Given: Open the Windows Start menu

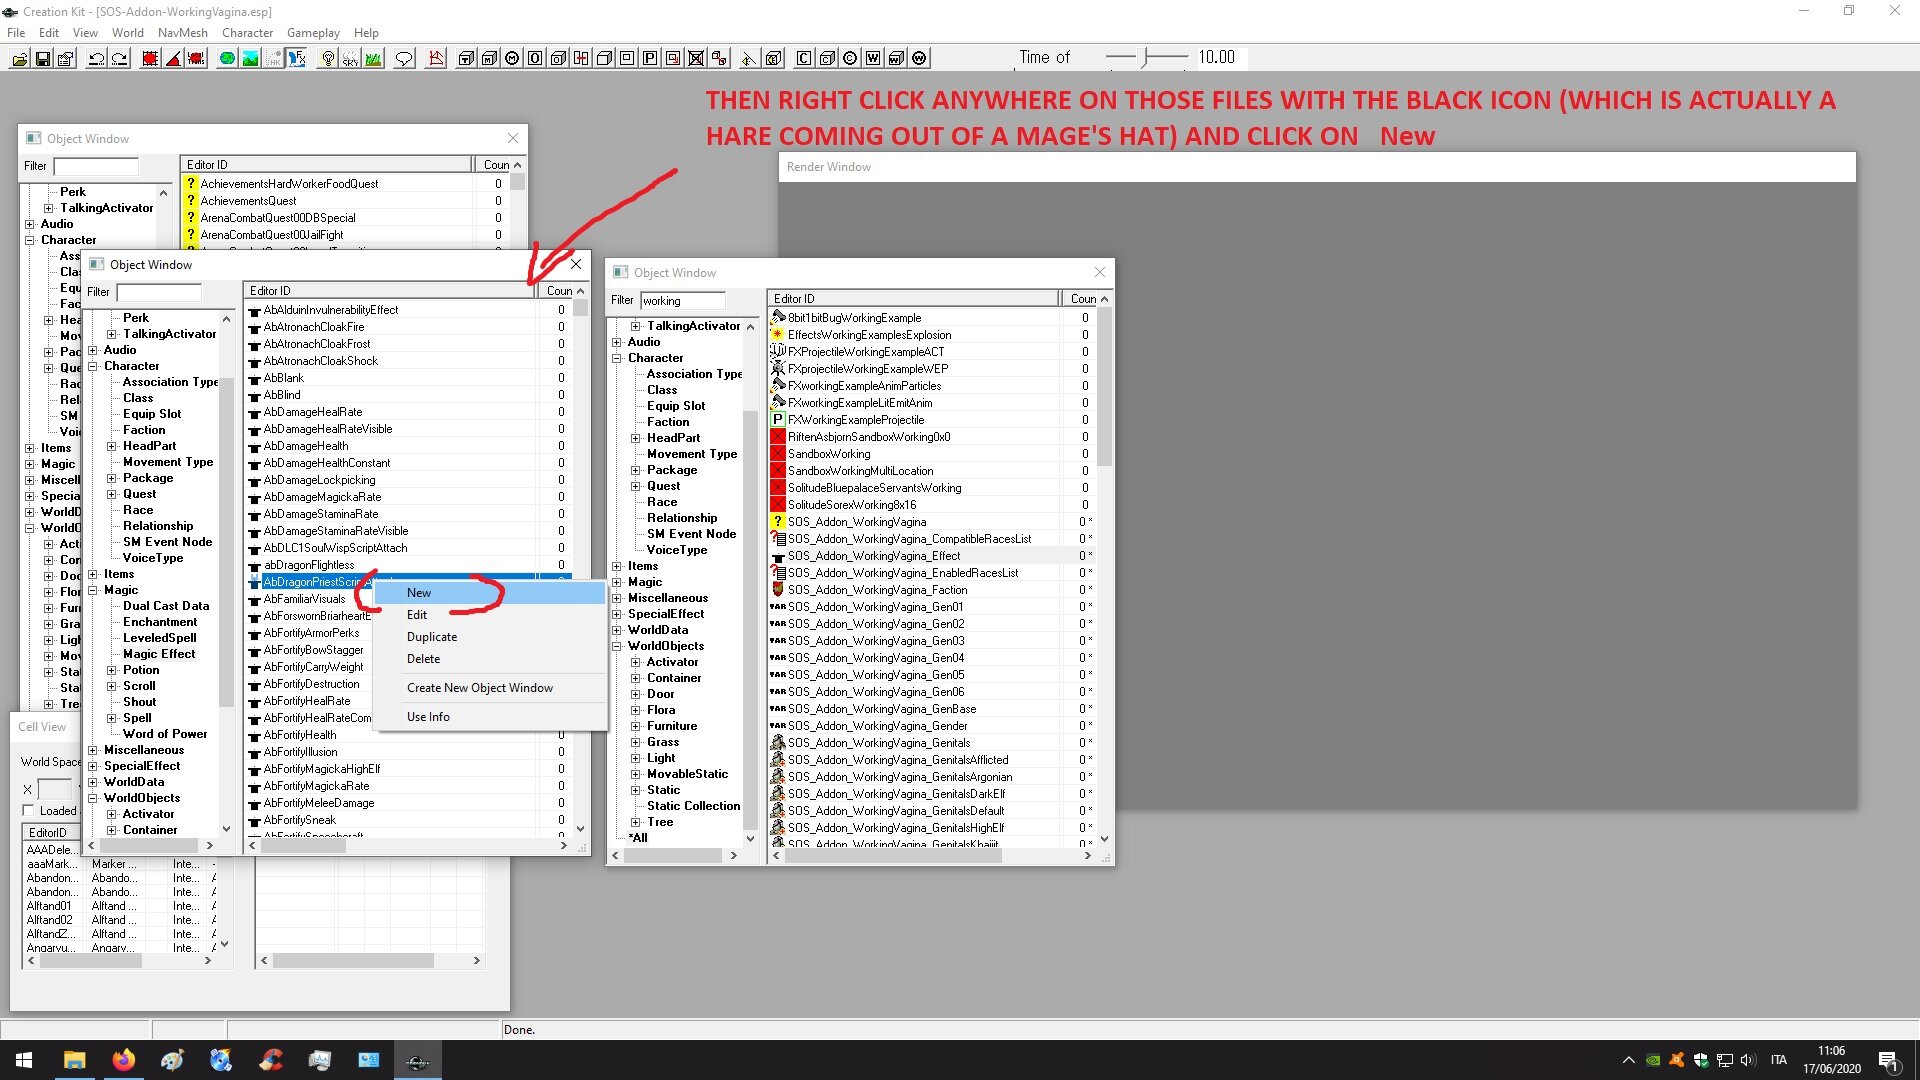Looking at the screenshot, I should click(24, 1060).
